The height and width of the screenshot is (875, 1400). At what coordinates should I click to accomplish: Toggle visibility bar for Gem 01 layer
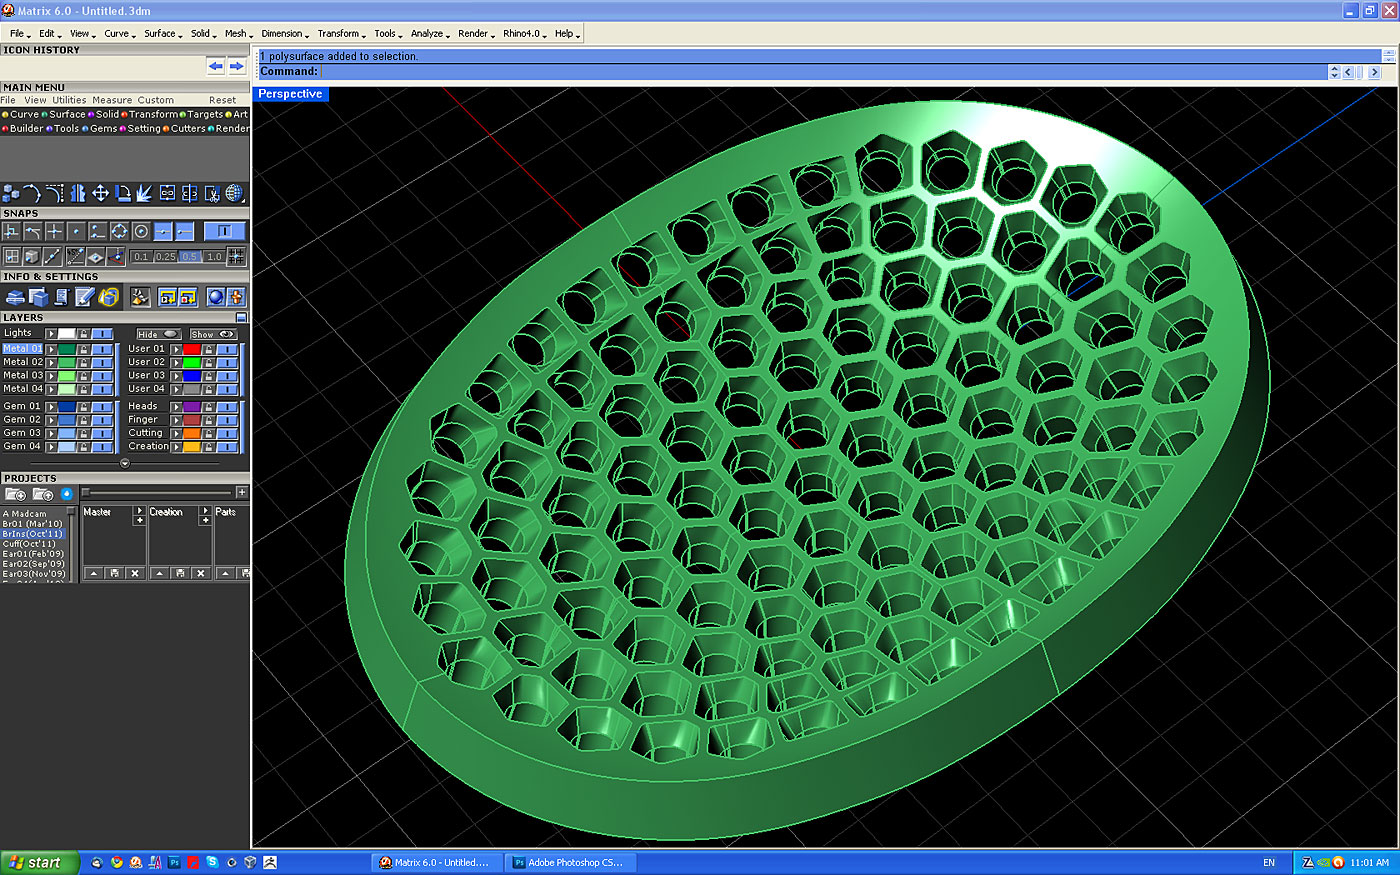[x=102, y=407]
